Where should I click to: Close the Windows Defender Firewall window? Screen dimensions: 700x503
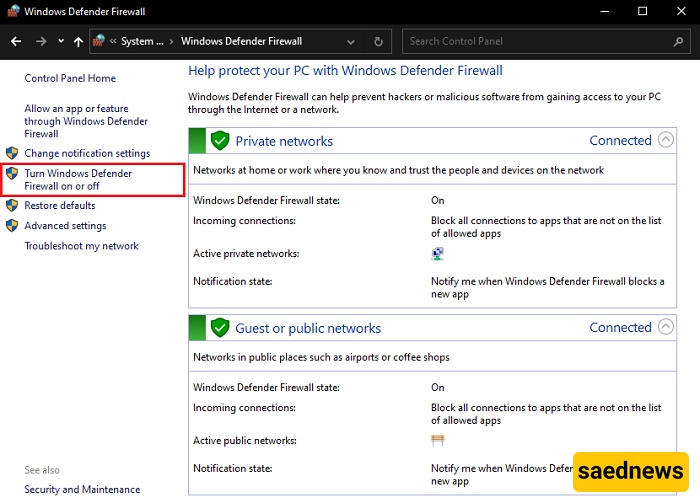(681, 11)
